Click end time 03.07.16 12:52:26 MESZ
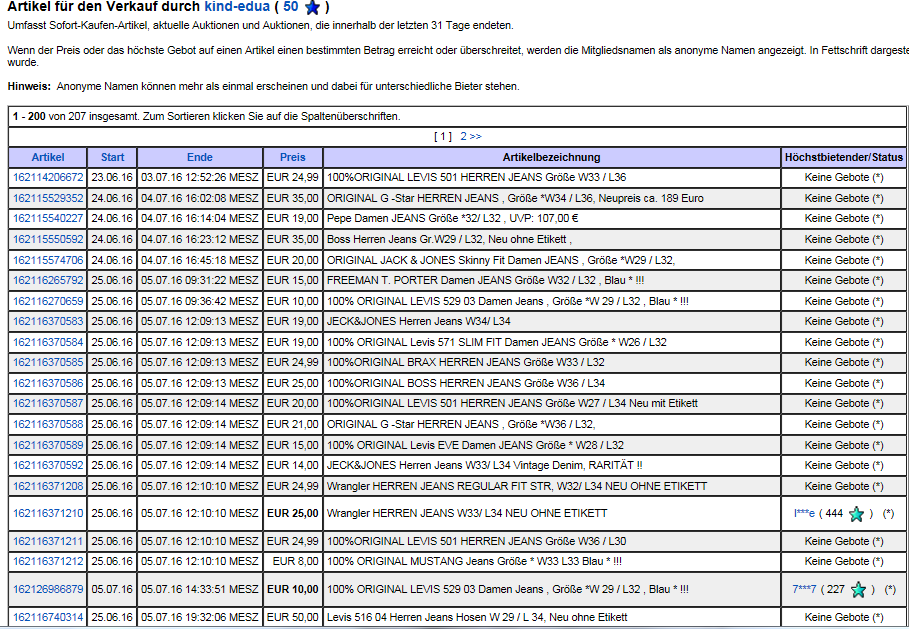Image resolution: width=909 pixels, height=629 pixels. click(x=200, y=177)
